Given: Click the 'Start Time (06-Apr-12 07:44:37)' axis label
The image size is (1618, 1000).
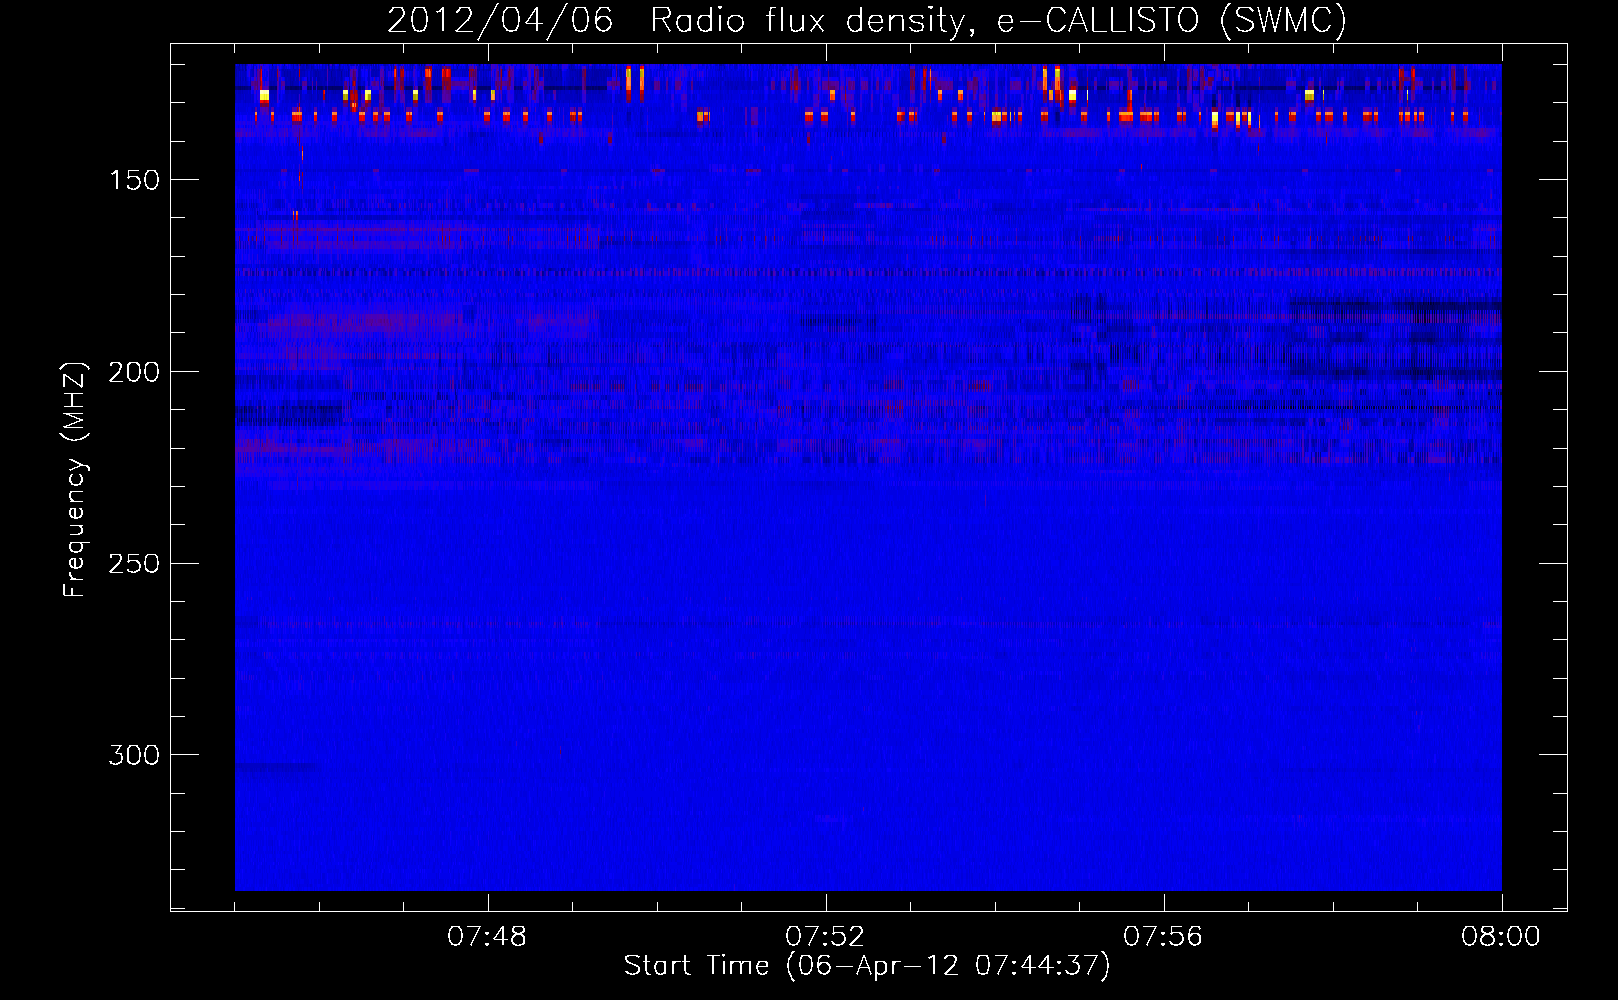Looking at the screenshot, I should (x=867, y=966).
